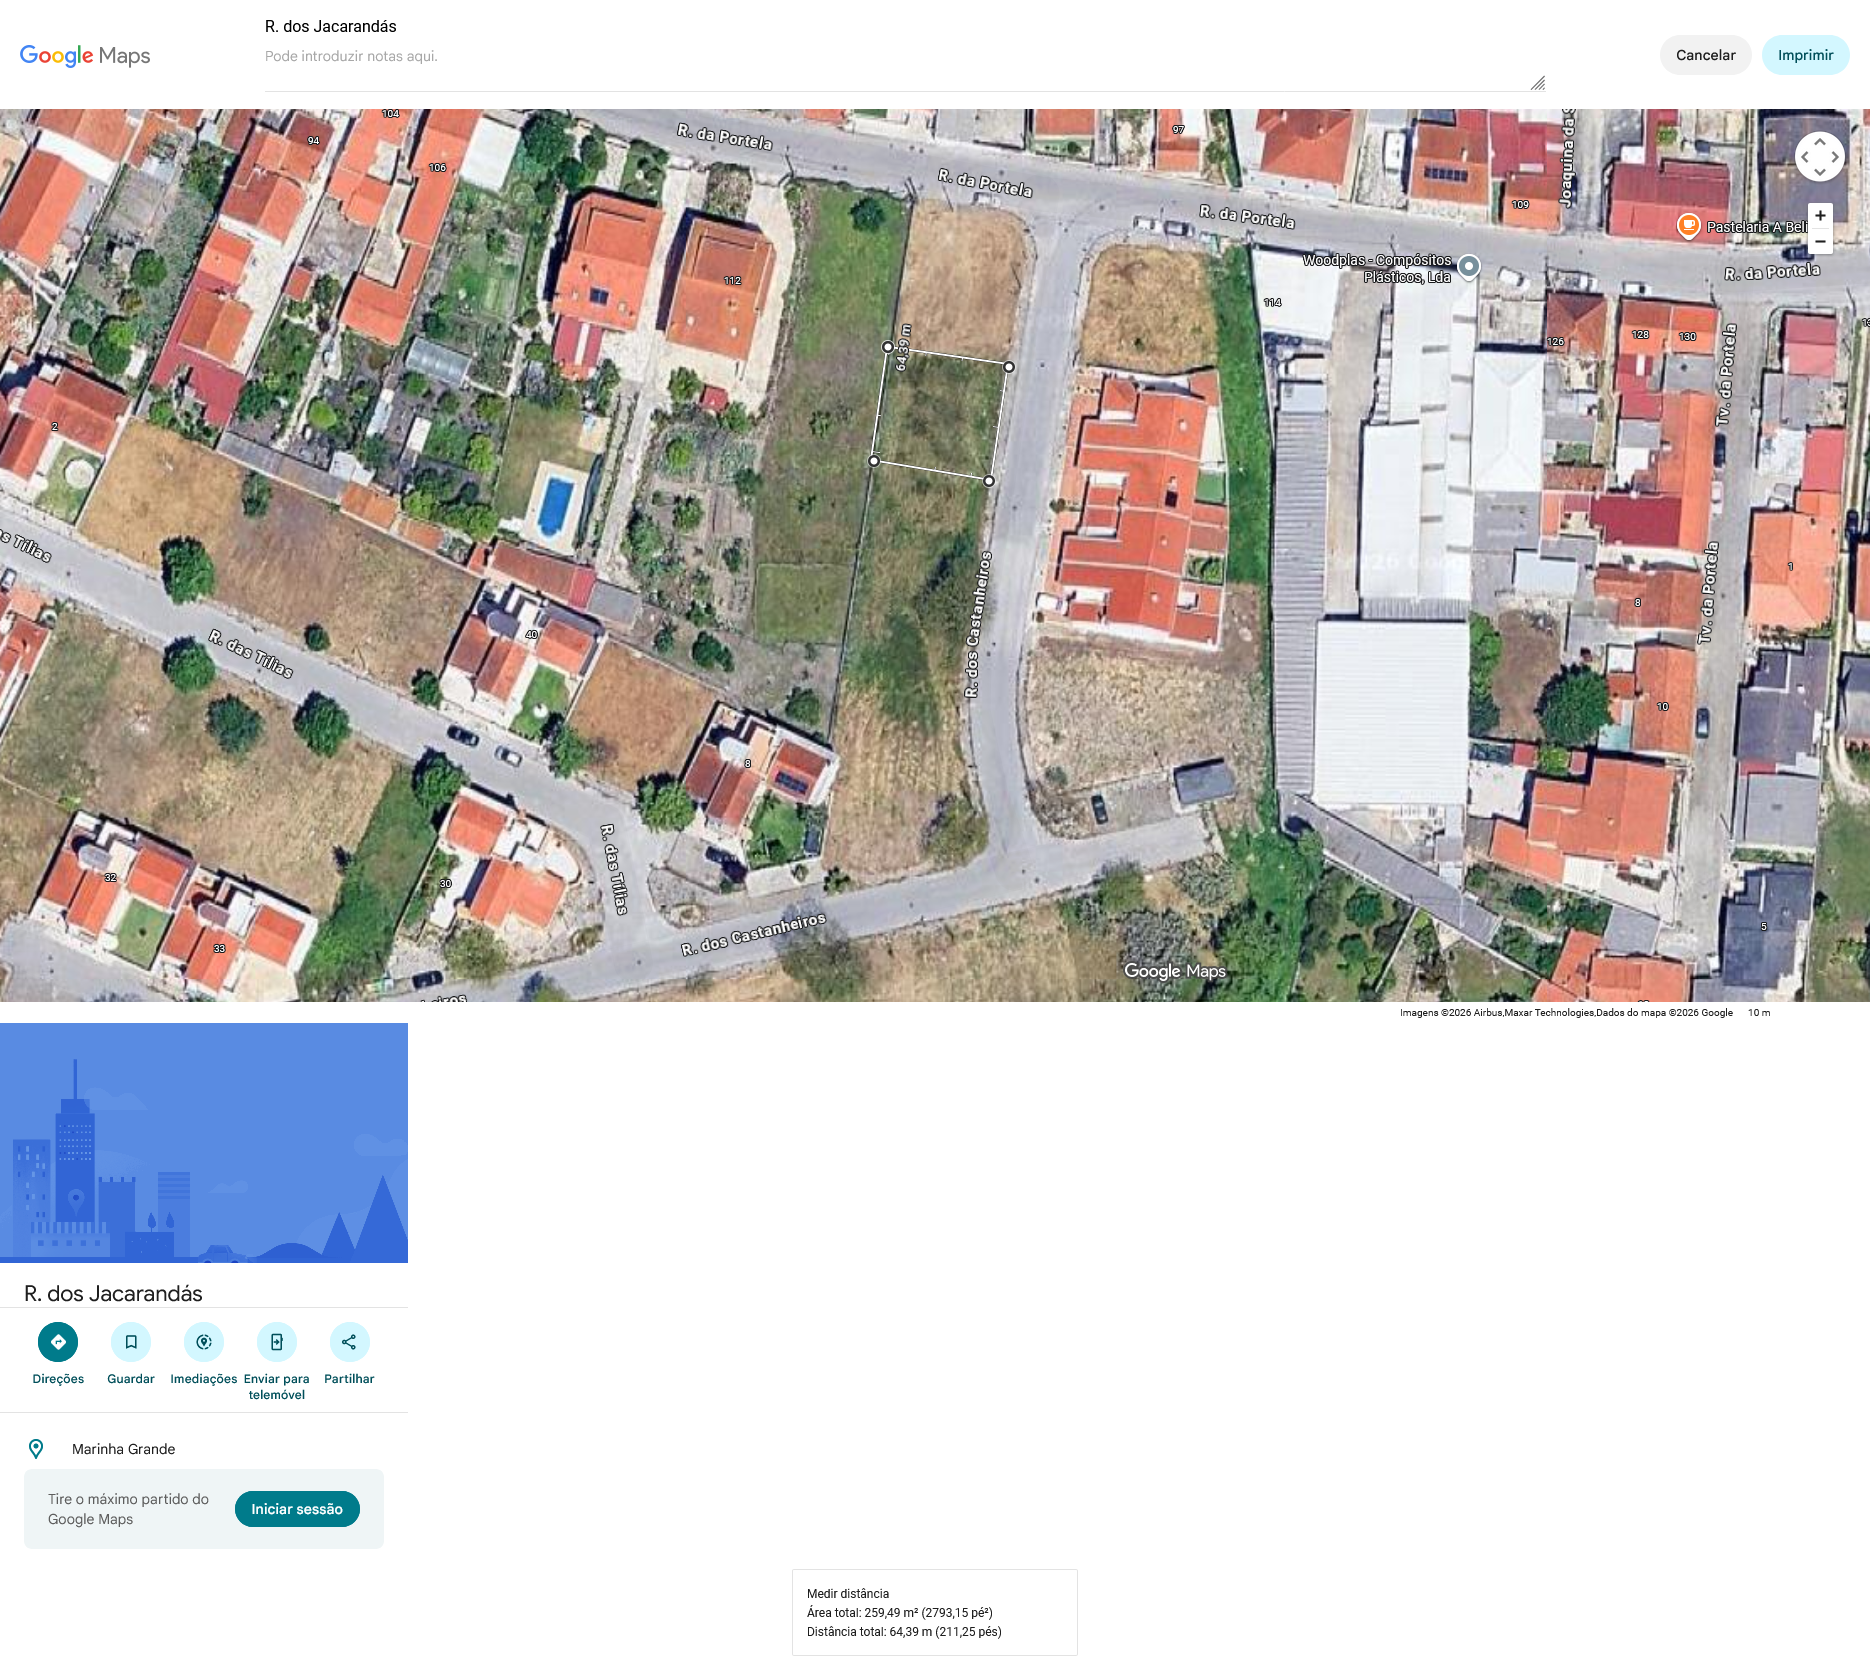This screenshot has height=1656, width=1870.
Task: Click the Direções directions icon
Action: pos(58,1342)
